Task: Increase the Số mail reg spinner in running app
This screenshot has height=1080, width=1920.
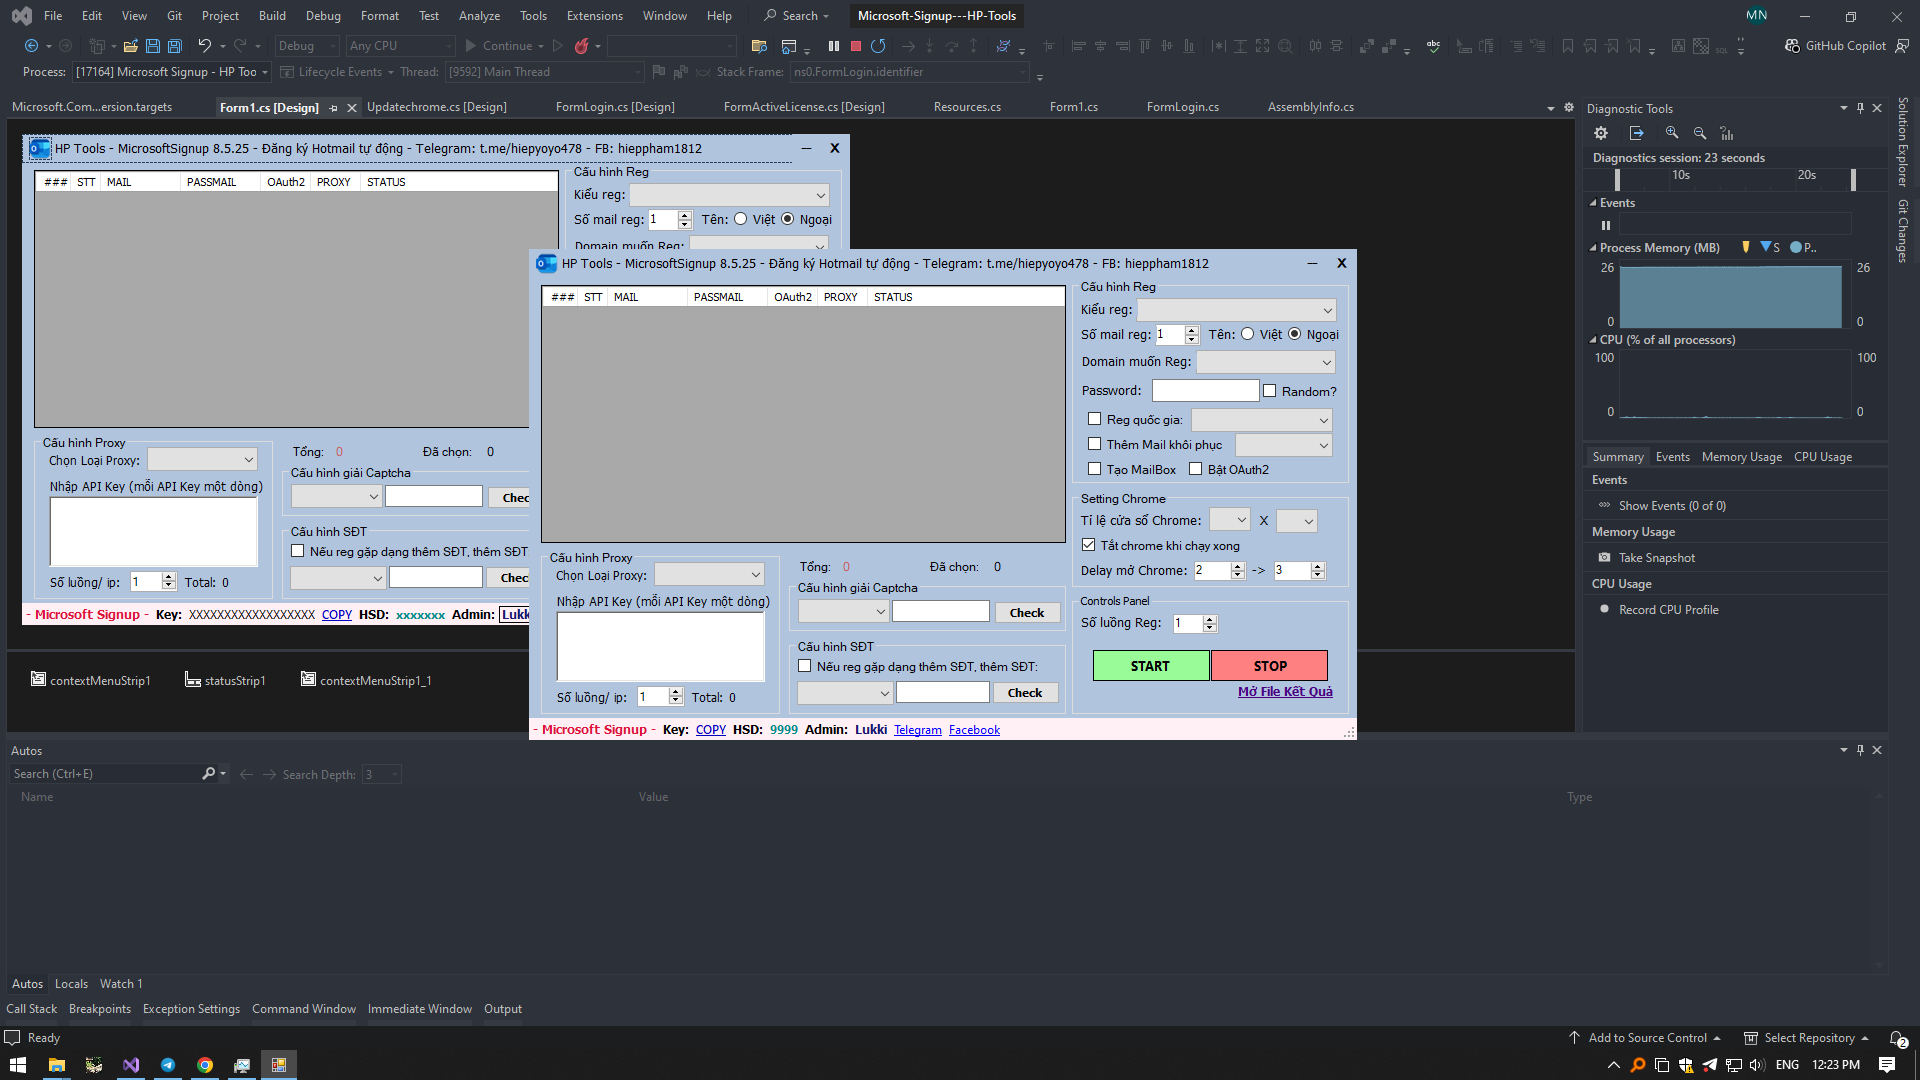Action: (1191, 330)
